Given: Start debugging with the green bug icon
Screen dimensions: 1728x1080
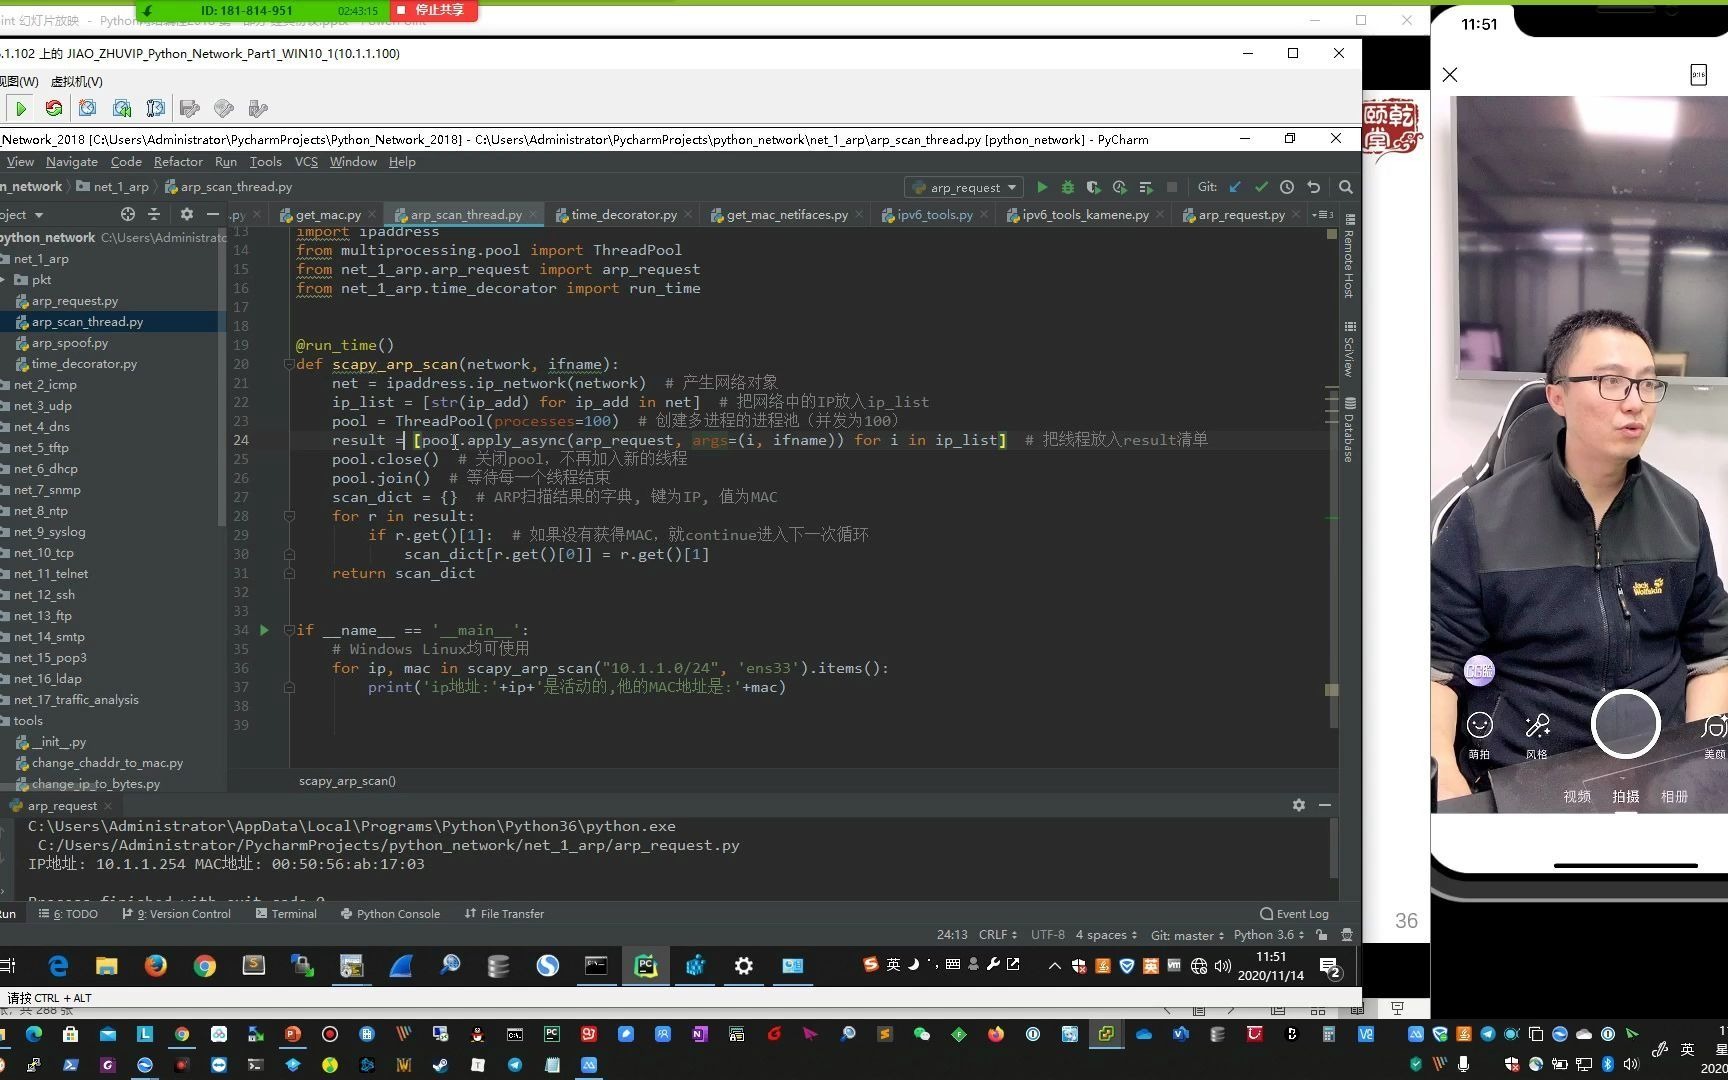Looking at the screenshot, I should coord(1068,187).
